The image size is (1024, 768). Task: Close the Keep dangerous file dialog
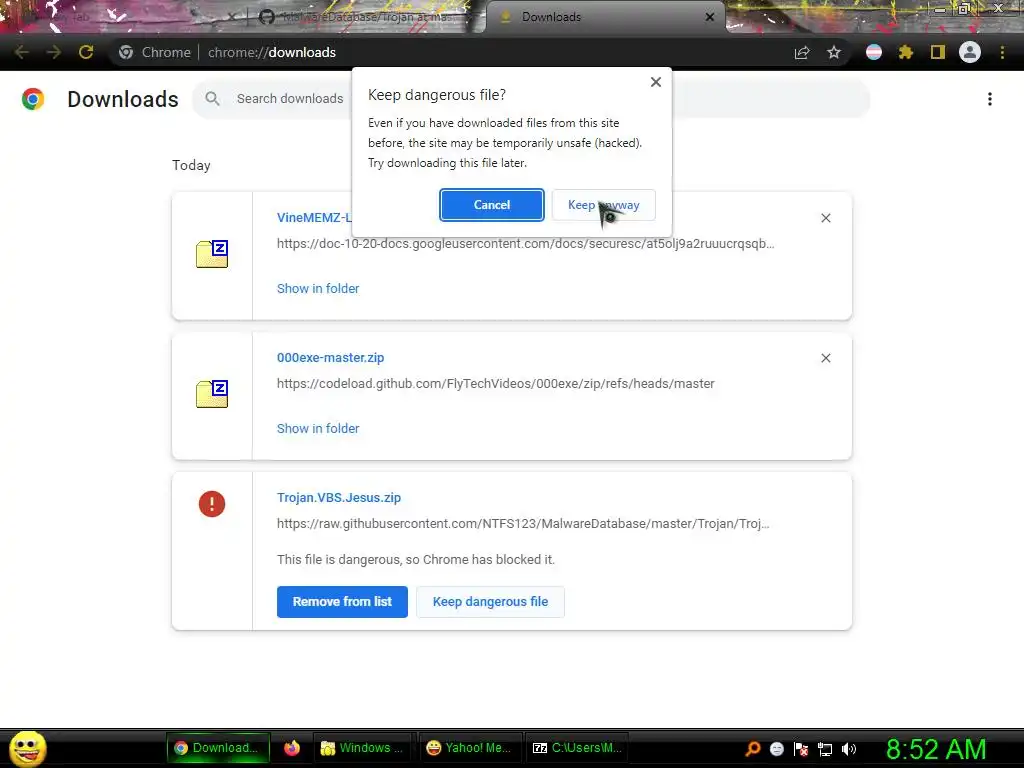656,82
